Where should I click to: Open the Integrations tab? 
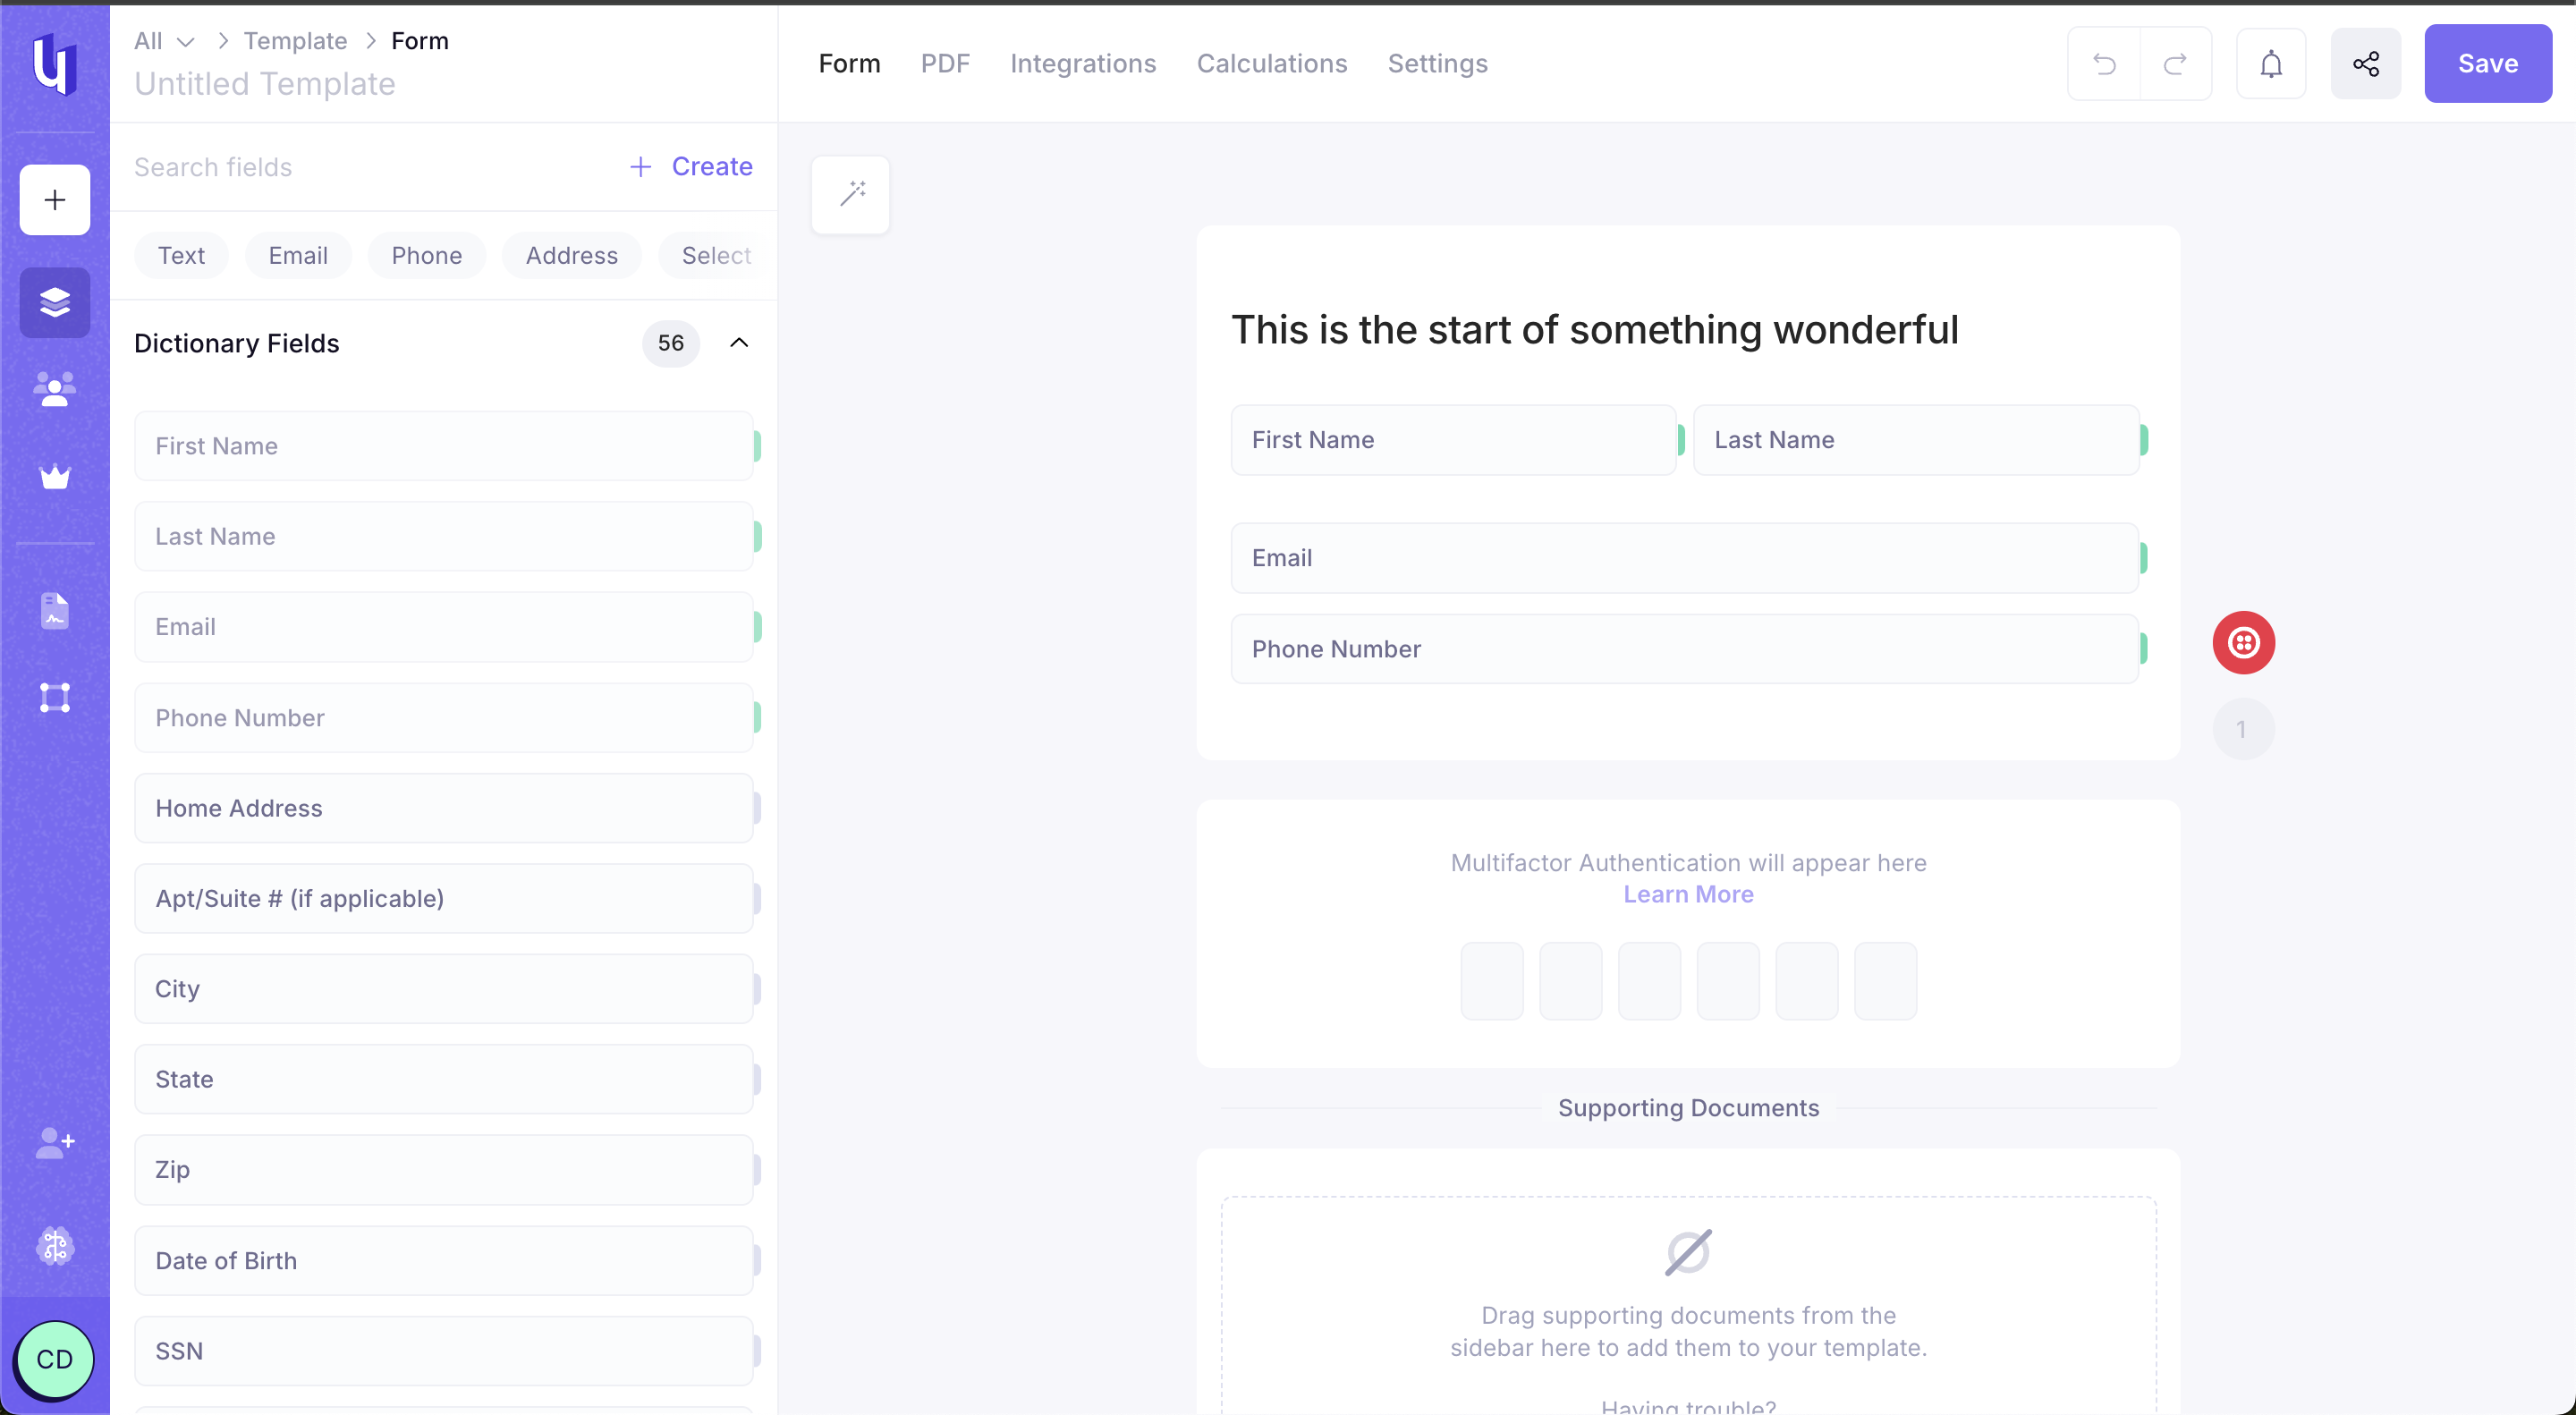click(1083, 63)
